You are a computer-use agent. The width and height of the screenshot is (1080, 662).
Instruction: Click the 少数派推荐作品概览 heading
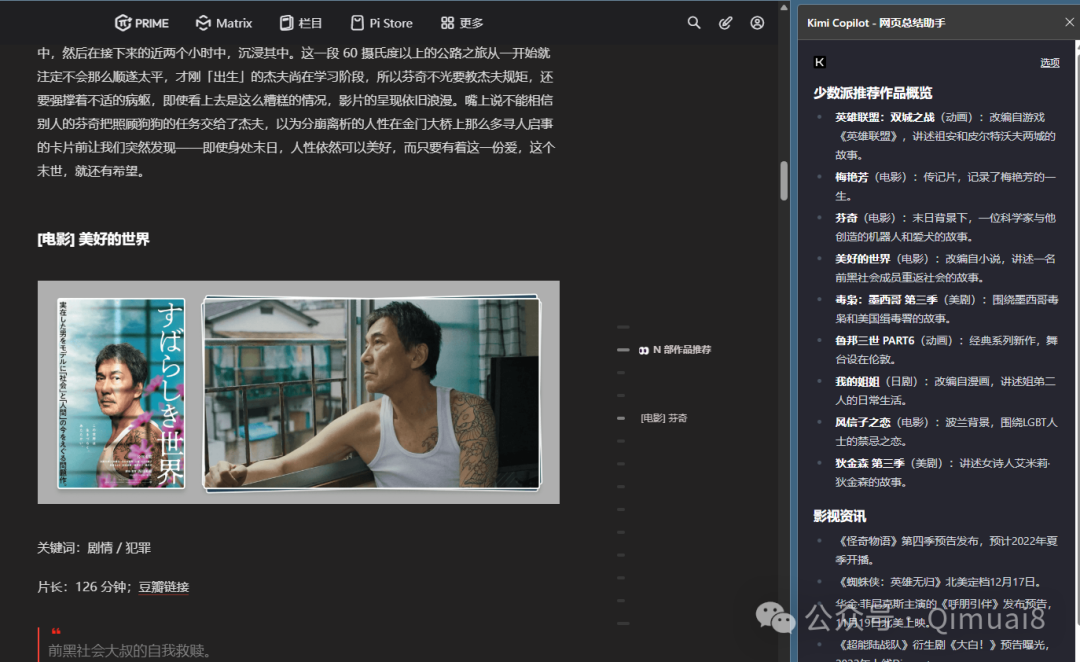pos(873,93)
